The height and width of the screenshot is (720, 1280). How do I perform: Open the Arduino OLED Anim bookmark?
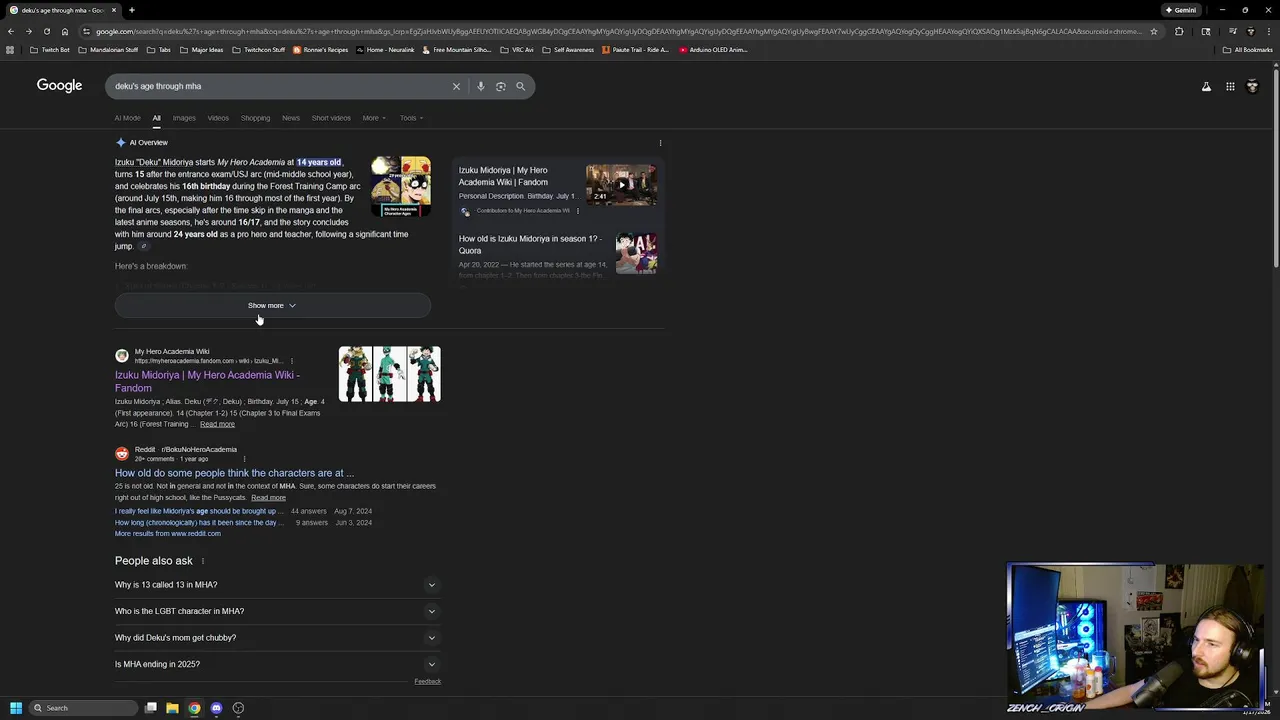click(713, 49)
